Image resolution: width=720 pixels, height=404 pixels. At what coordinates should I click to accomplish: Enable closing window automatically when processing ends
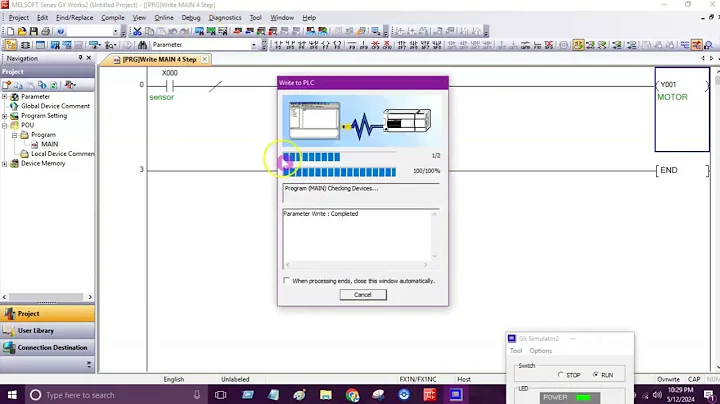[287, 280]
